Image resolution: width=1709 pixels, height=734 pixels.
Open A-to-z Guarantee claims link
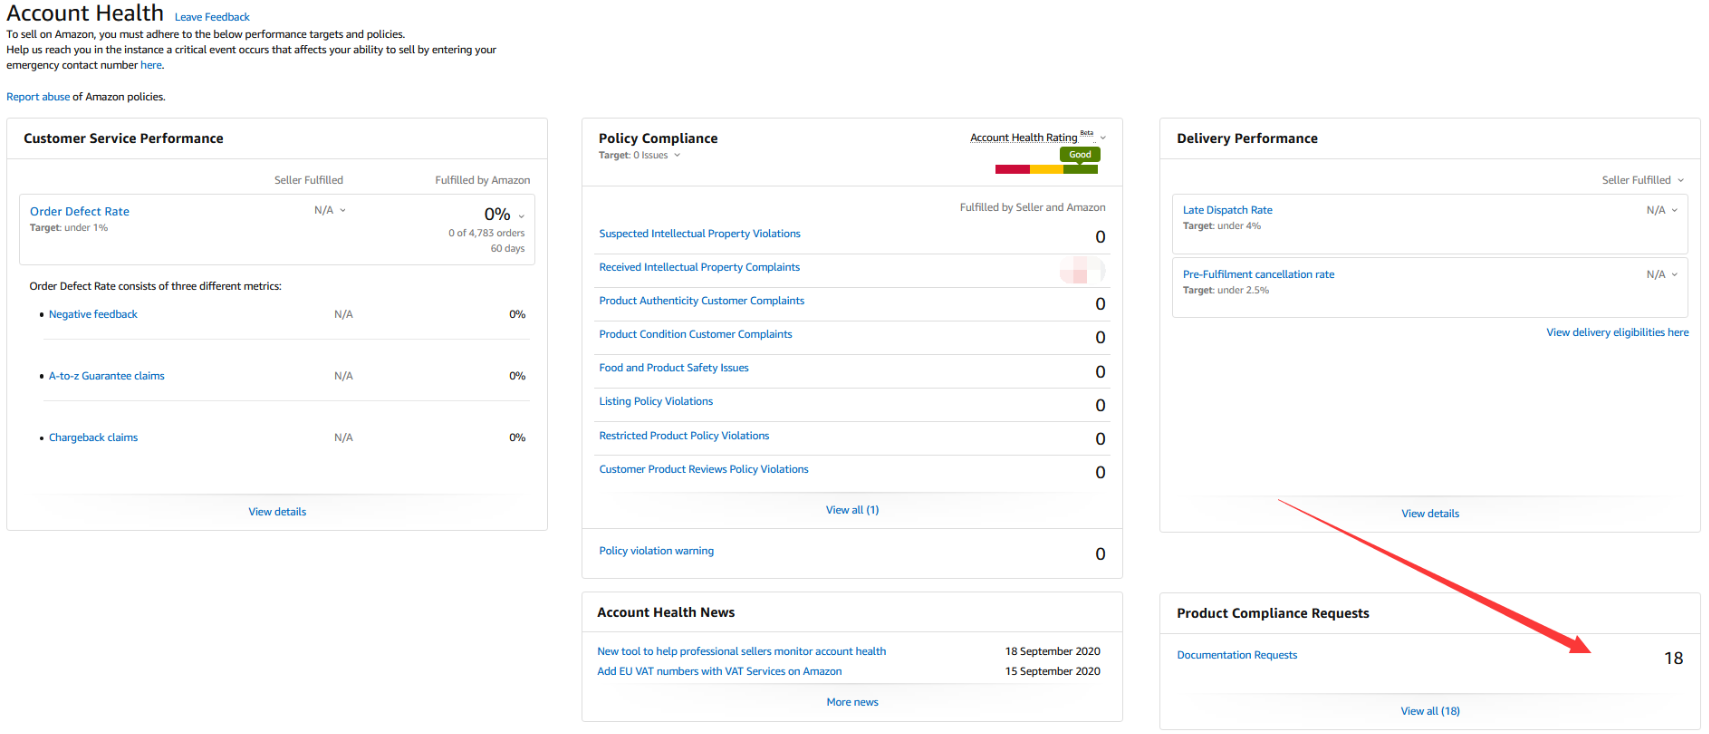(x=107, y=376)
